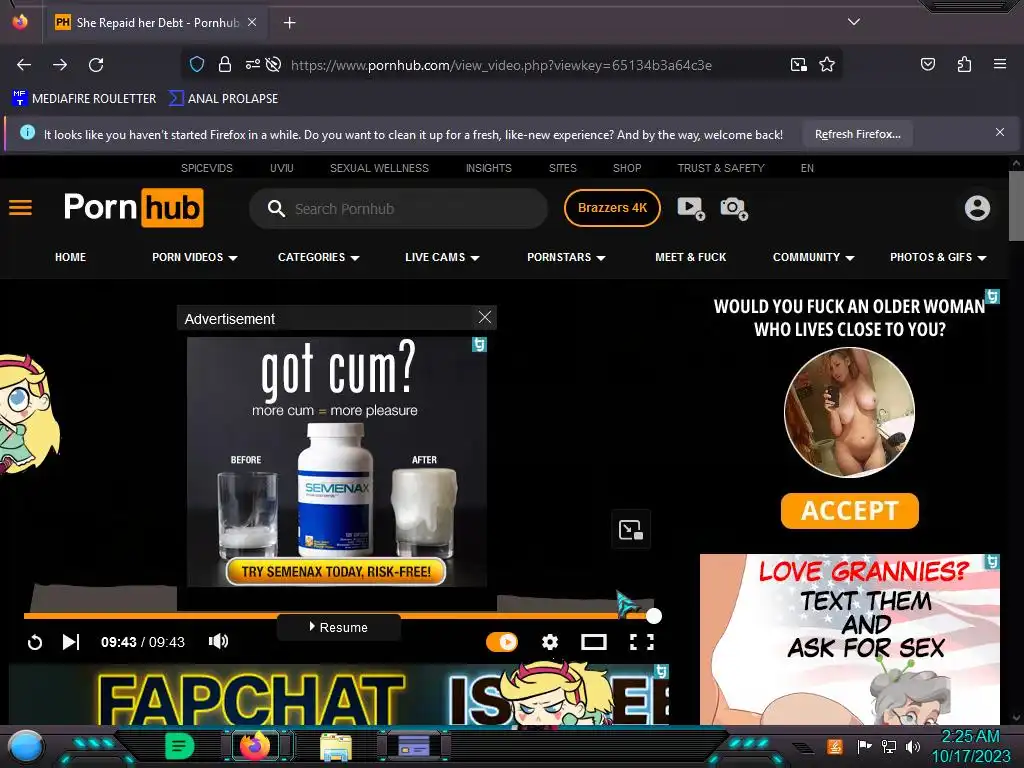
Task: Skip to the next video
Action: [x=71, y=642]
